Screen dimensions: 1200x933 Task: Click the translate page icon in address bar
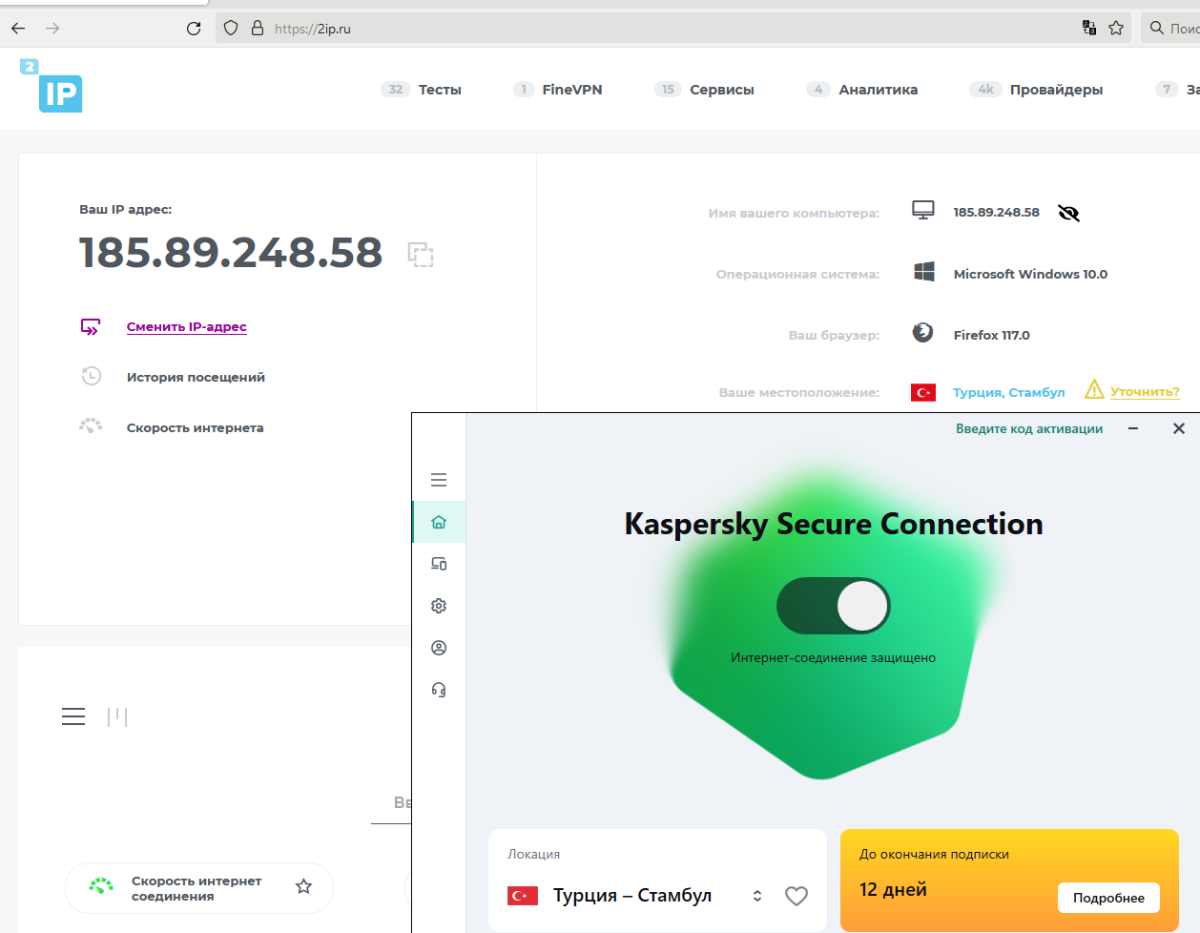pyautogui.click(x=1090, y=28)
